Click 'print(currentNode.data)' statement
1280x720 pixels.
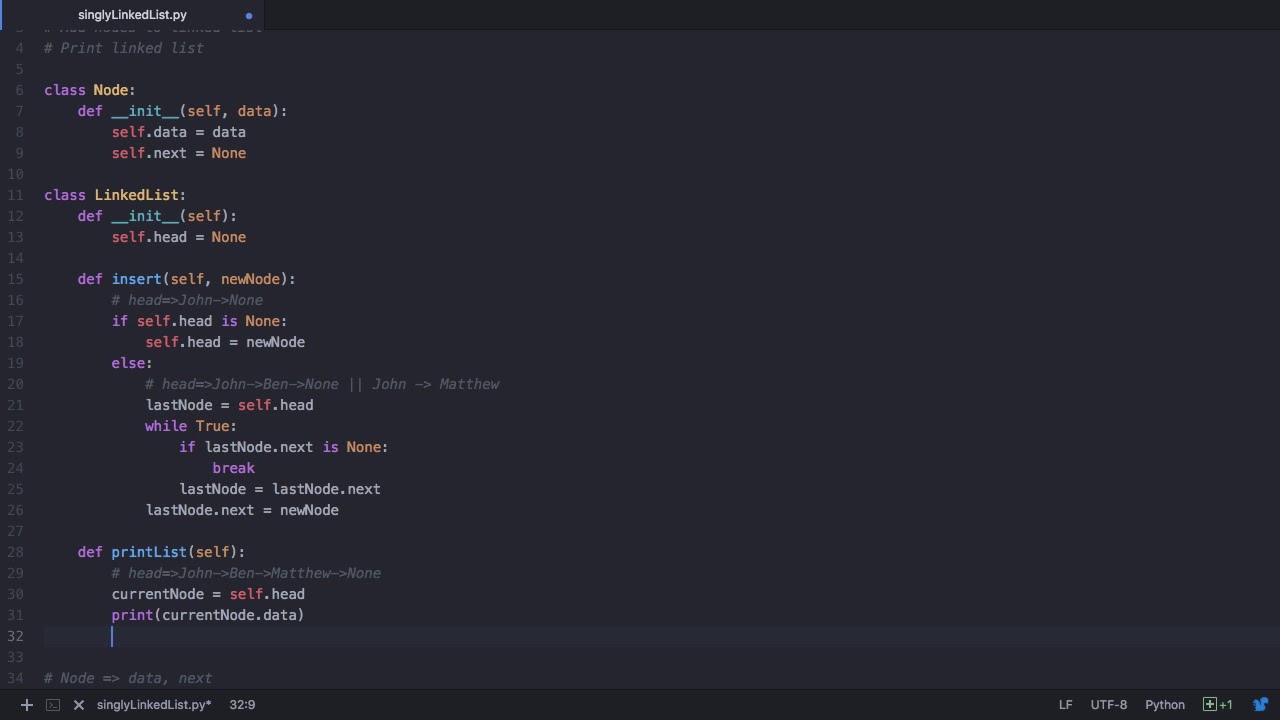[208, 615]
